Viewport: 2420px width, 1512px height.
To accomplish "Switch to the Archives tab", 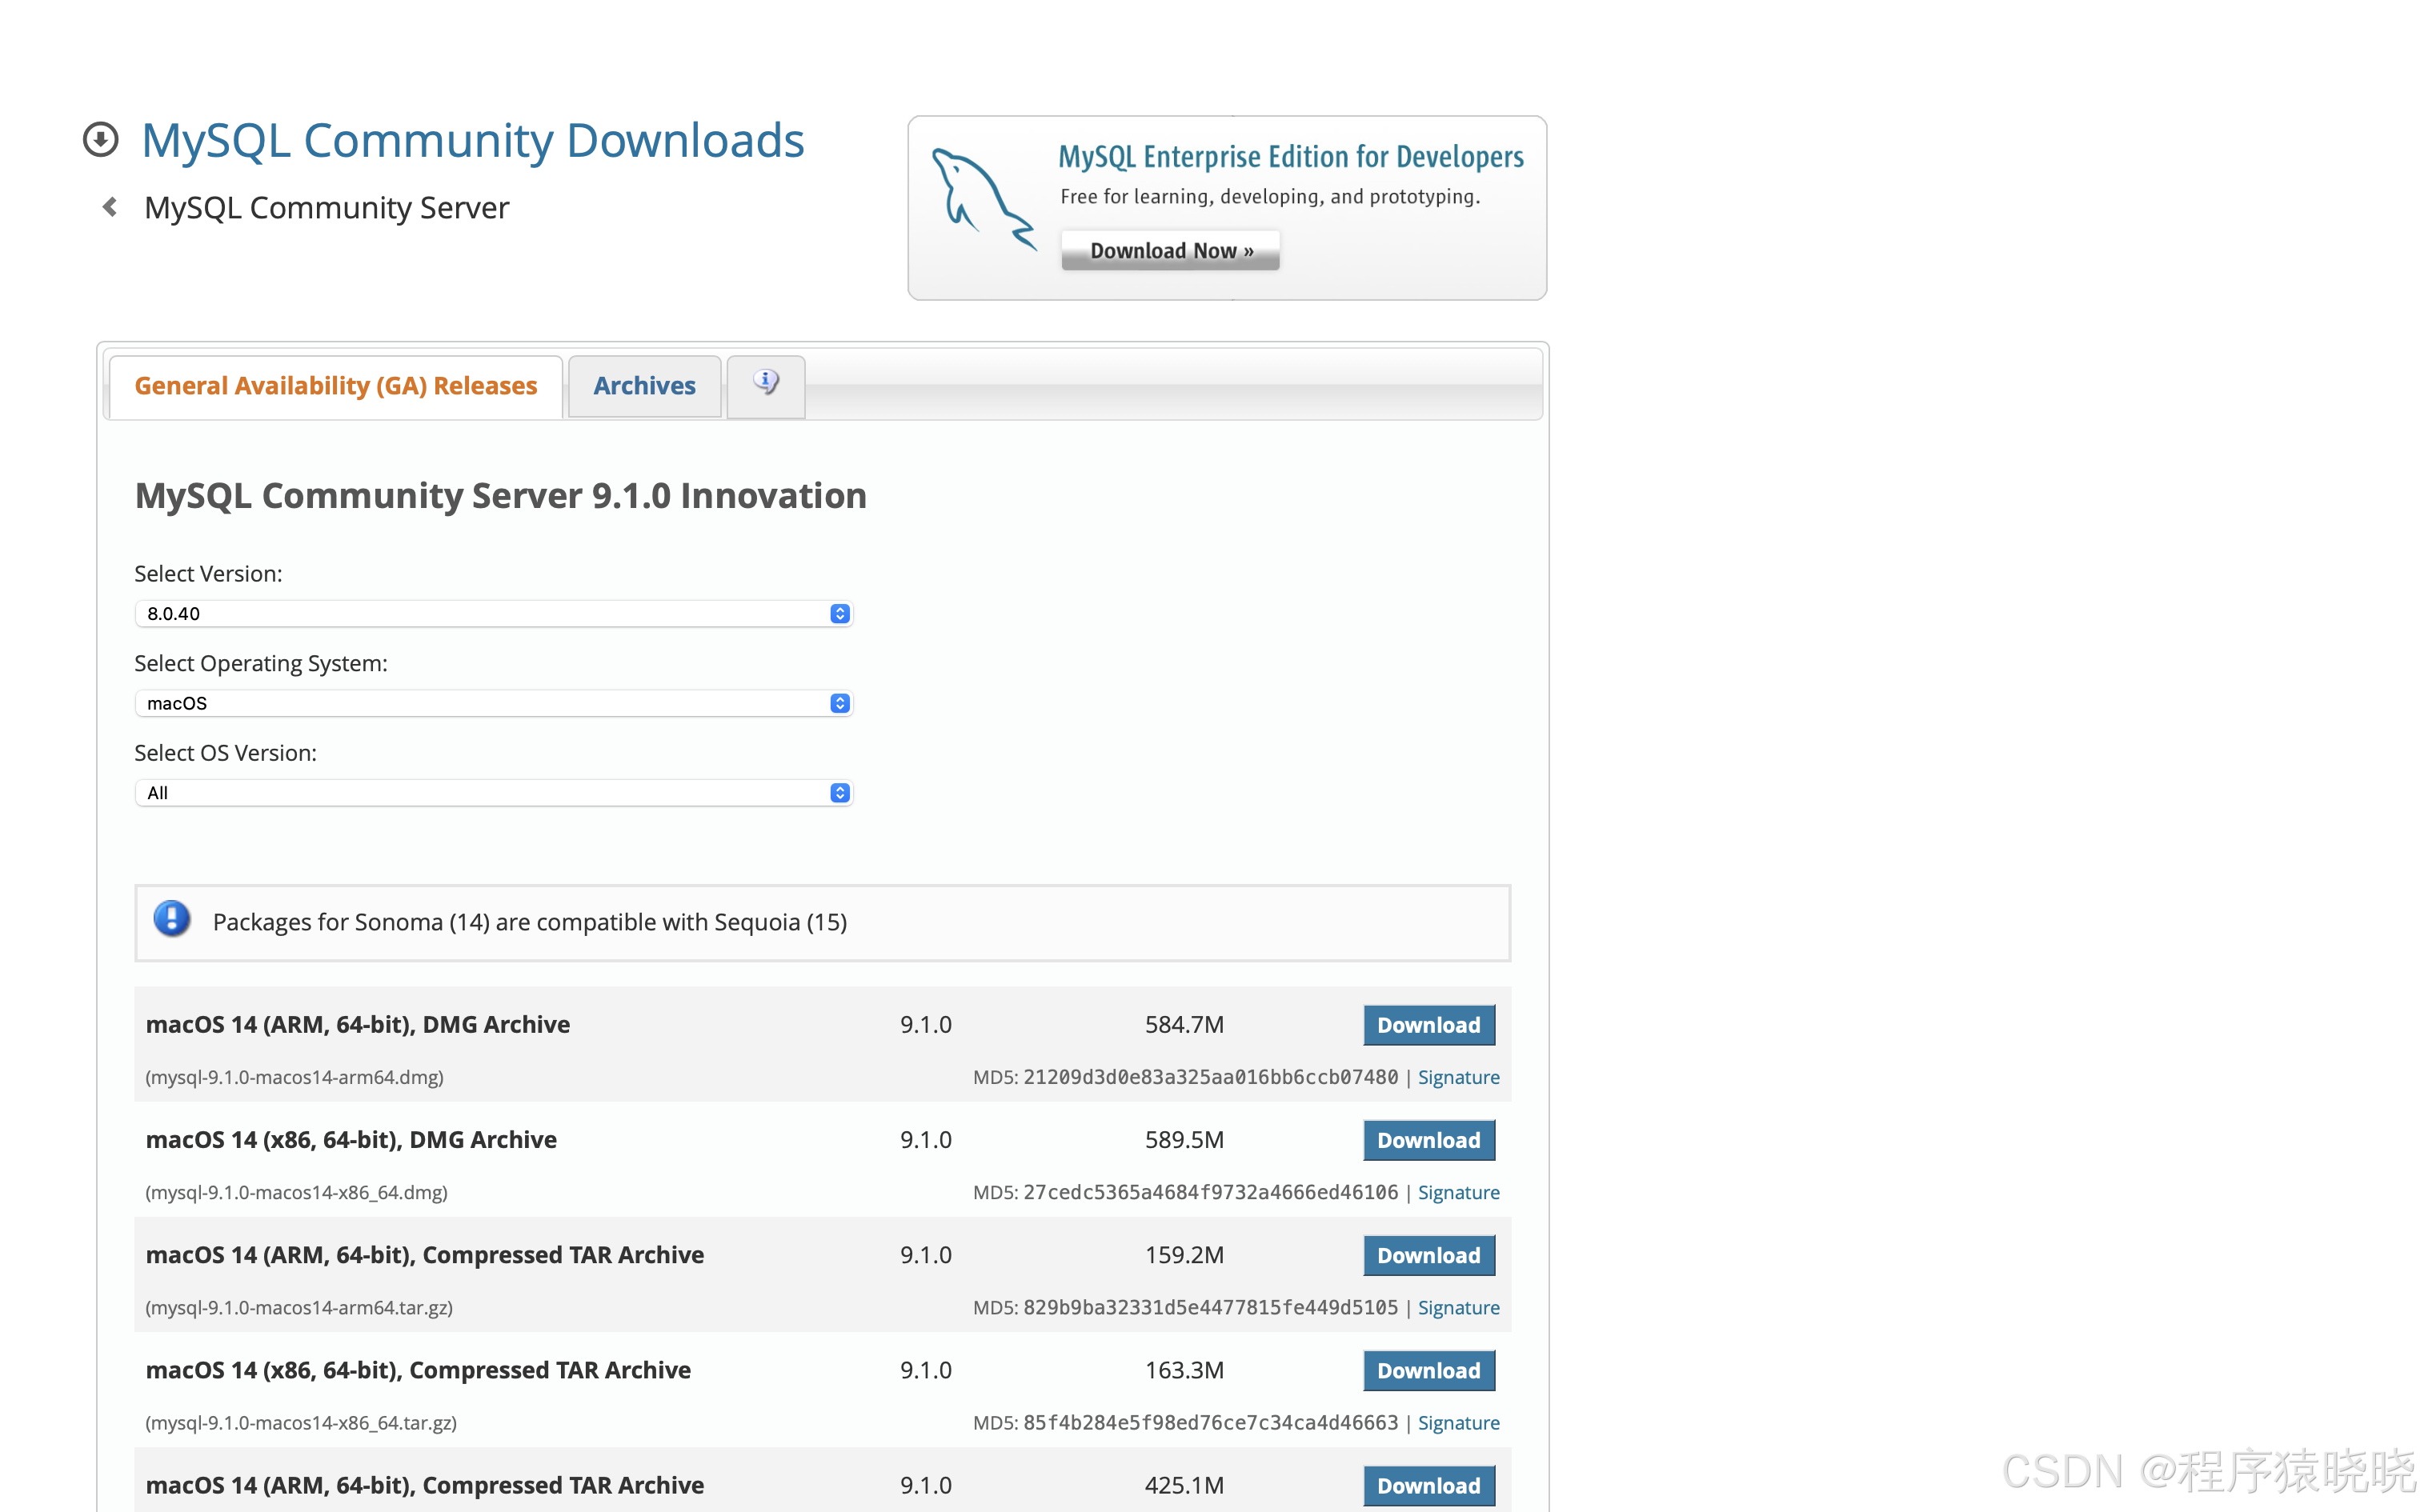I will click(x=645, y=386).
